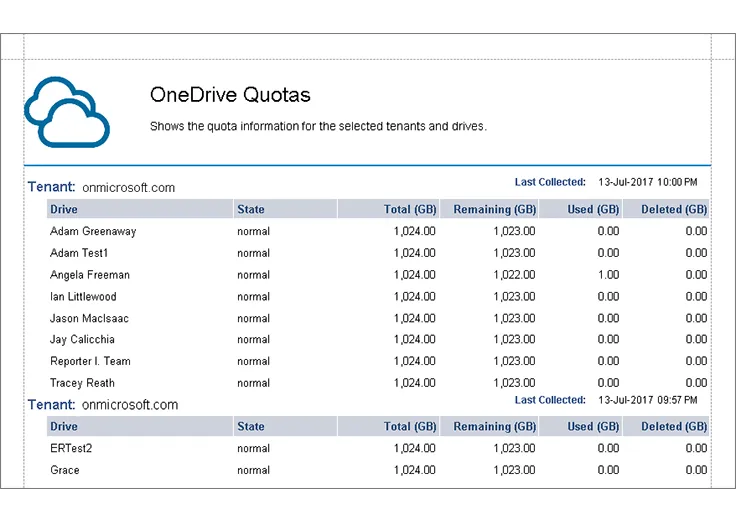Select the 13-Jul-2017 09:57 PM collection timestamp
The width and height of the screenshot is (736, 522).
(648, 400)
